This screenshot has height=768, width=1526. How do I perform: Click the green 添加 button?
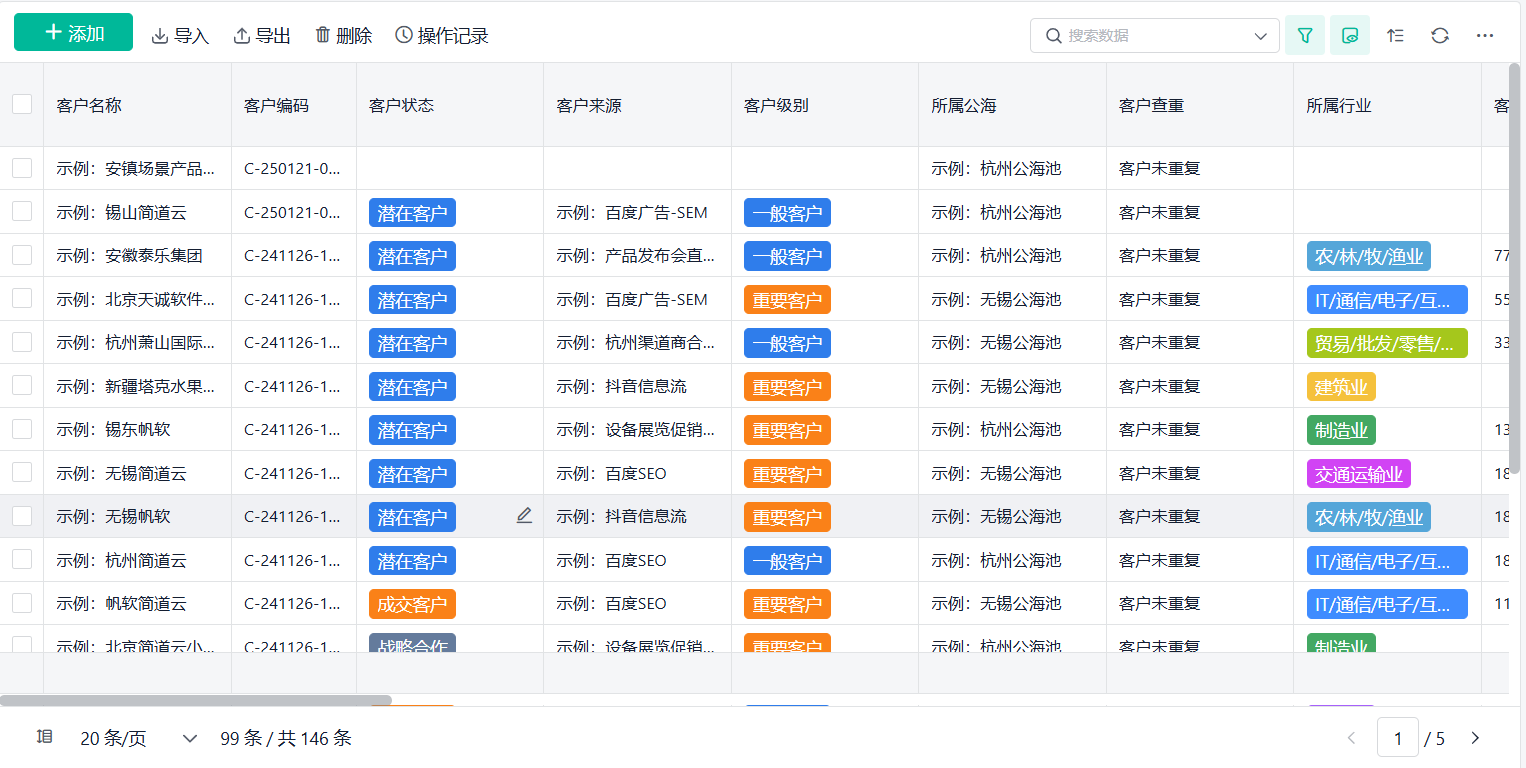pyautogui.click(x=73, y=32)
